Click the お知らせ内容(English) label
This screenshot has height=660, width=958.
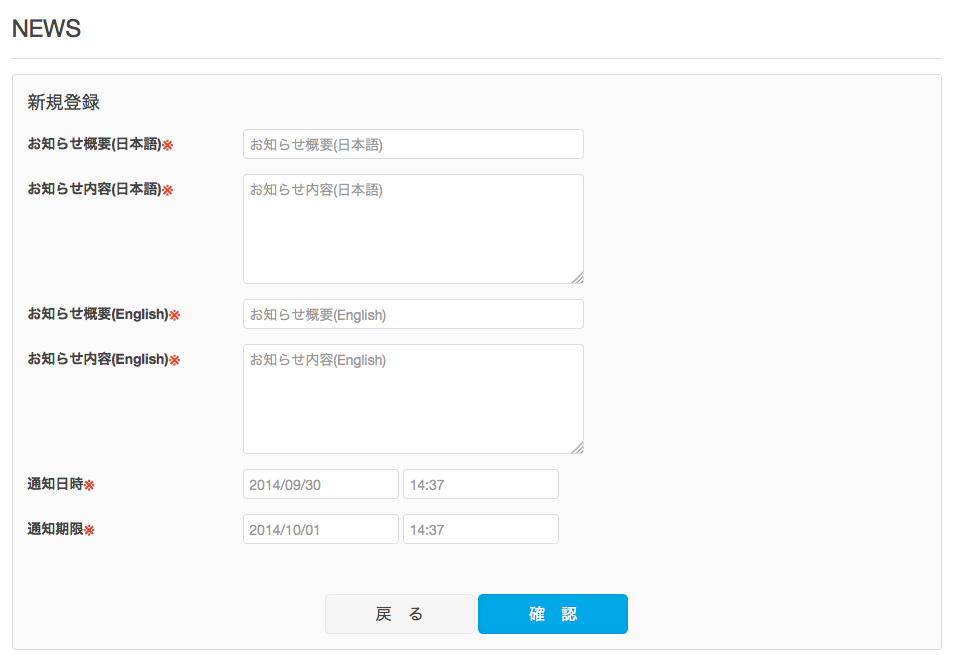97,359
